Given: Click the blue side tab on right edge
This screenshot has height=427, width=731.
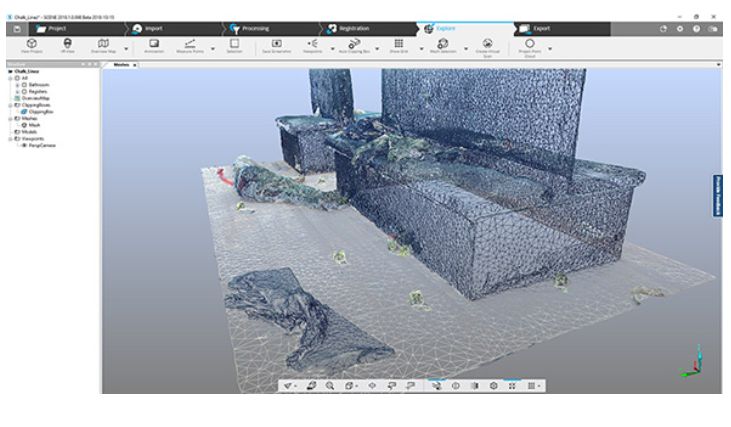Looking at the screenshot, I should (x=717, y=196).
